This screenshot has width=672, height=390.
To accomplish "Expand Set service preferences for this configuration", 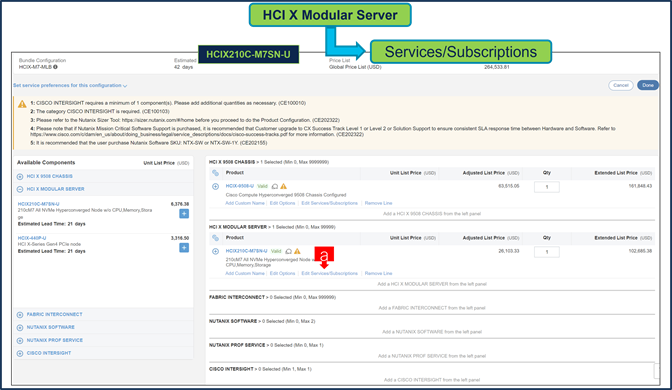I will pyautogui.click(x=70, y=86).
